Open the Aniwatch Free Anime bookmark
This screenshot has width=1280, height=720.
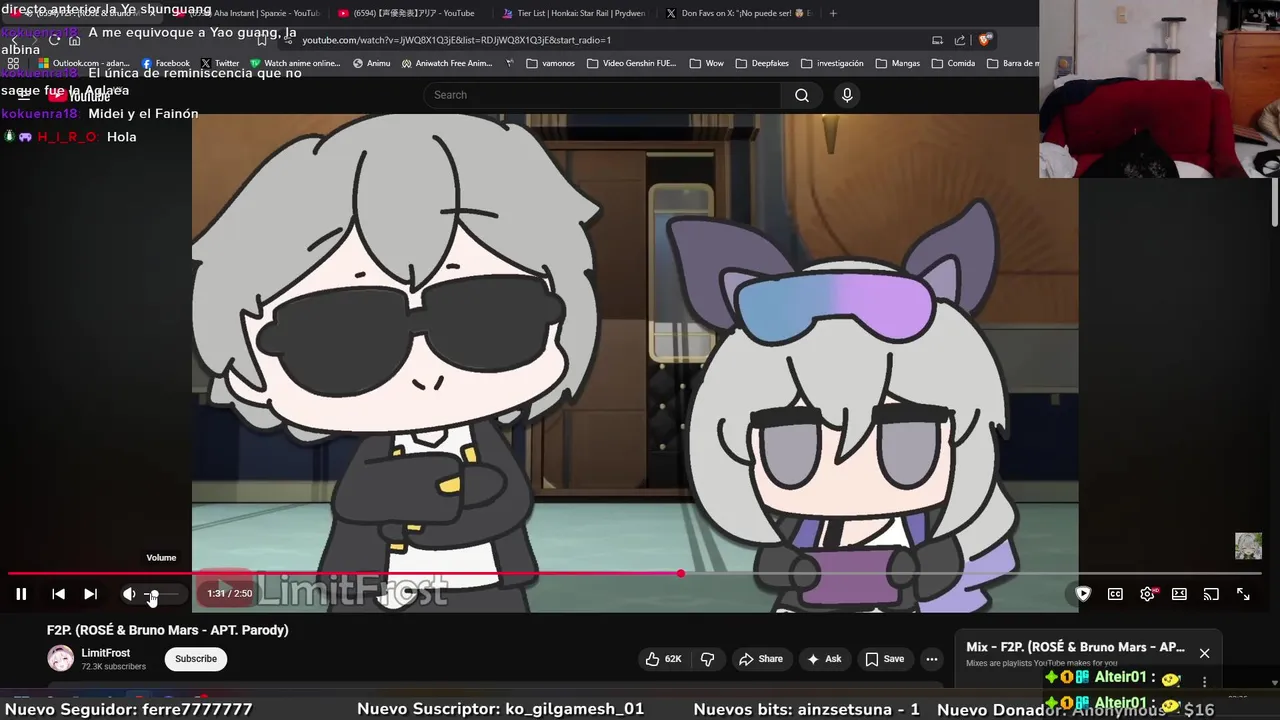click(x=446, y=63)
